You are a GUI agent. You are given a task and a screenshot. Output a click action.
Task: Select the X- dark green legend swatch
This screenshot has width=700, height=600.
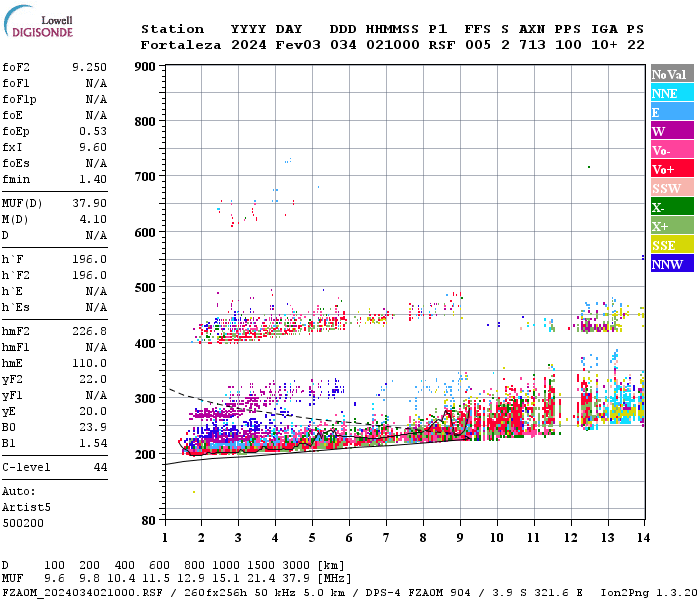point(672,207)
